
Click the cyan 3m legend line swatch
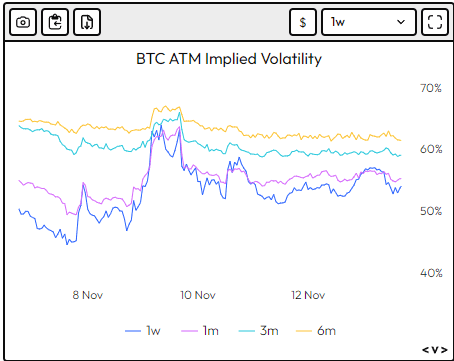[x=247, y=331]
